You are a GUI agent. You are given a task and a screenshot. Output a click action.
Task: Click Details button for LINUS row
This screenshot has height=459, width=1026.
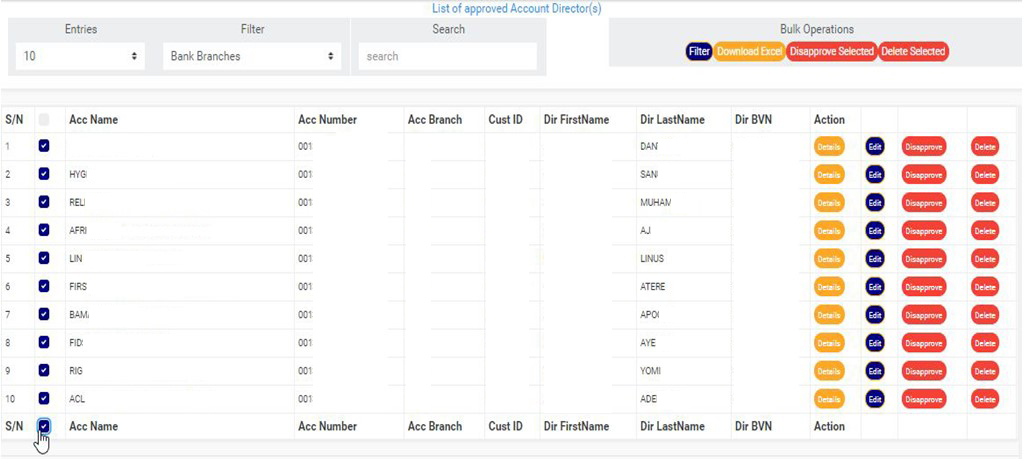tap(828, 259)
